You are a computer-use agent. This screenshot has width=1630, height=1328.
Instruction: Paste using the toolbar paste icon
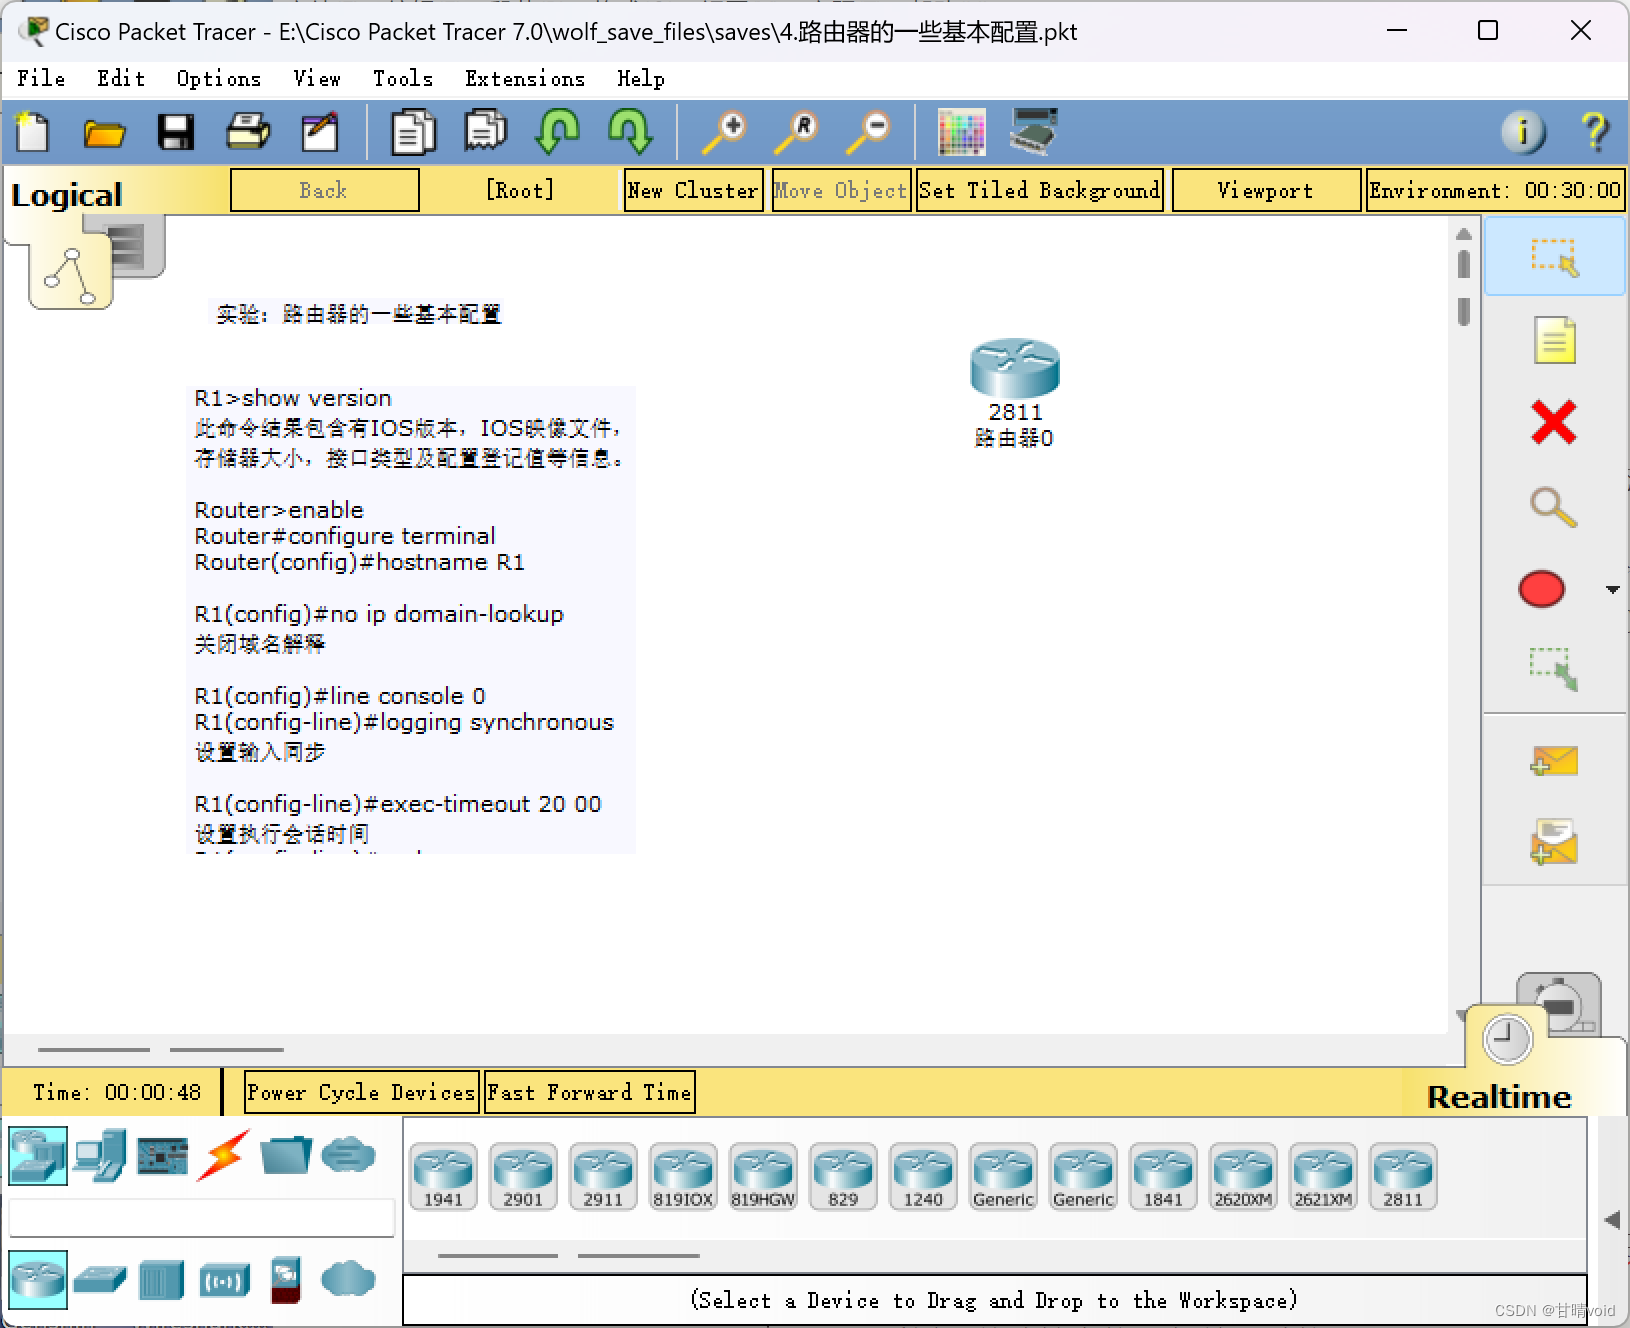click(485, 131)
